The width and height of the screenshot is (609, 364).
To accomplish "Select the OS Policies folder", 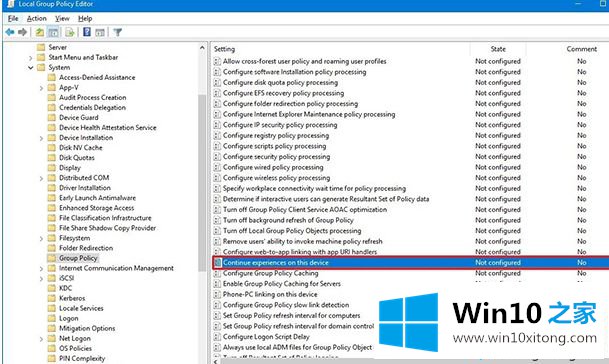I will pyautogui.click(x=75, y=348).
